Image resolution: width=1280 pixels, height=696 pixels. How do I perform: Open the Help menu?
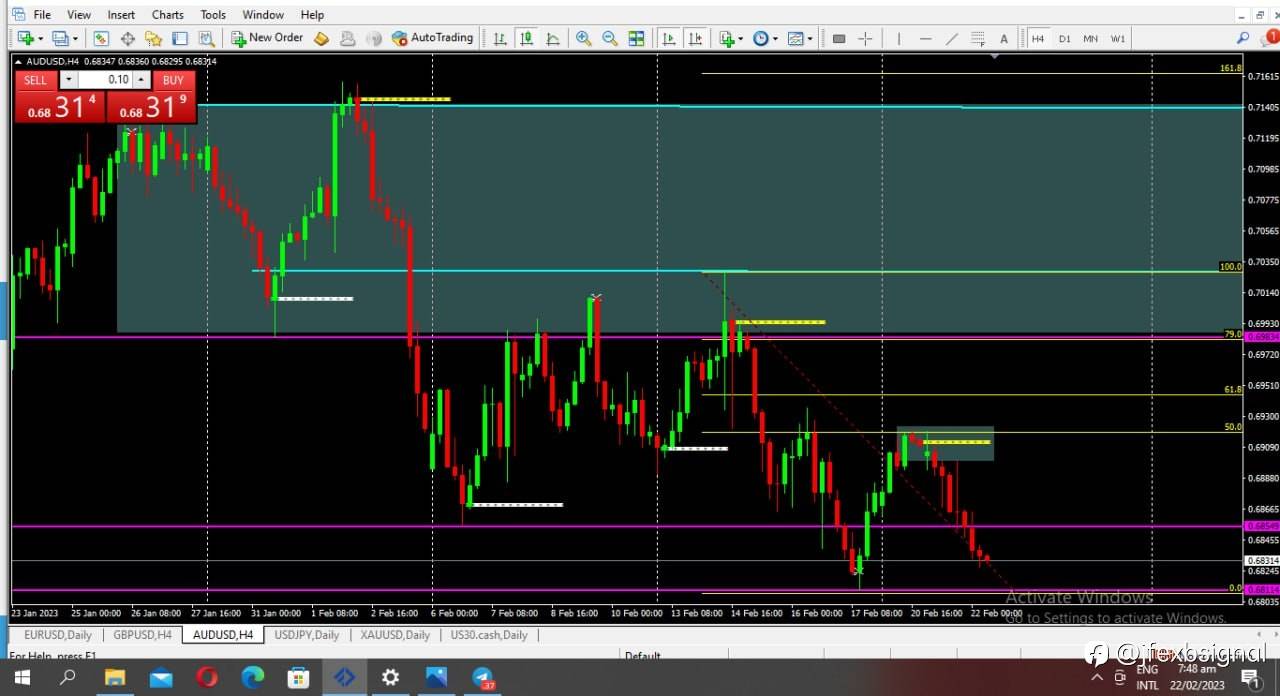312,14
